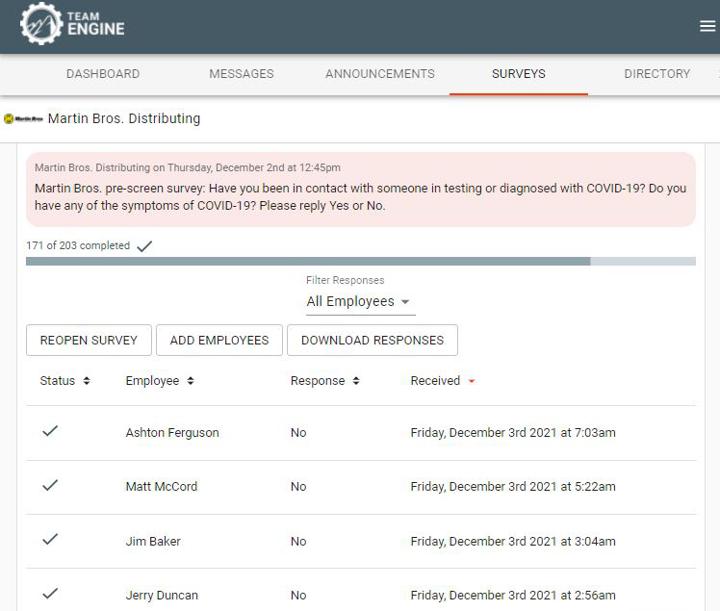Viewport: 720px width, 611px height.
Task: Click the Status column header
Action: pos(57,381)
